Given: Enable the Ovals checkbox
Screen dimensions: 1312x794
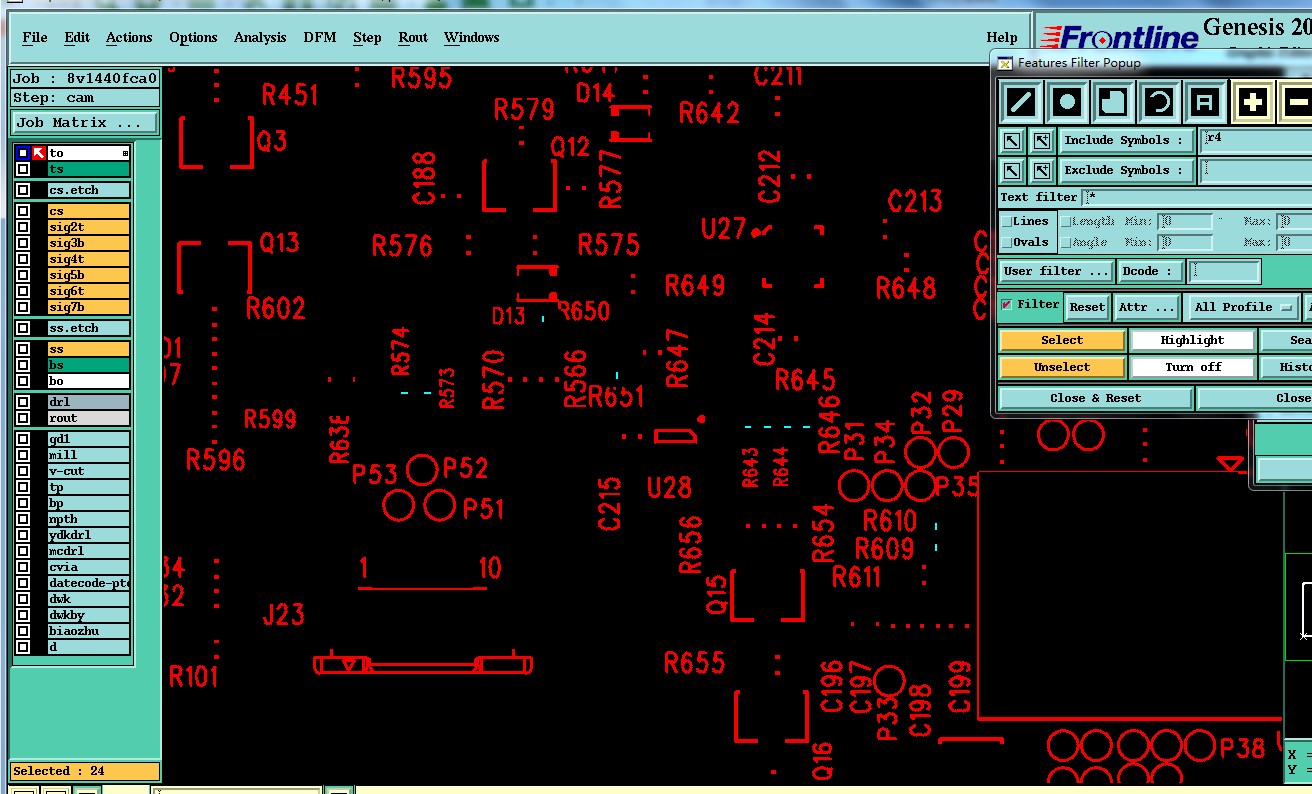Looking at the screenshot, I should (x=1006, y=242).
